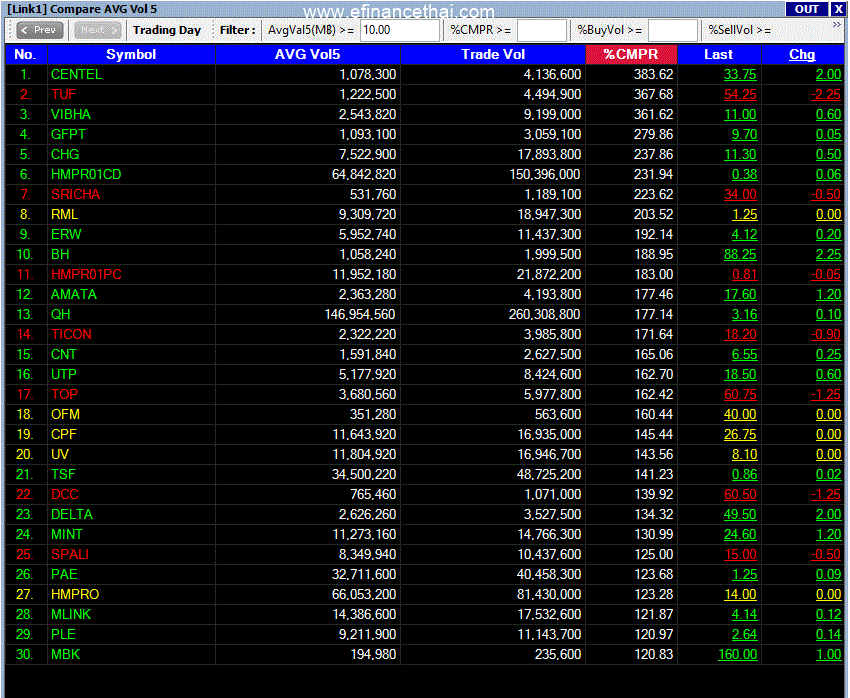Open MBK last price 160.00
Image resolution: width=850 pixels, height=698 pixels.
coord(738,655)
